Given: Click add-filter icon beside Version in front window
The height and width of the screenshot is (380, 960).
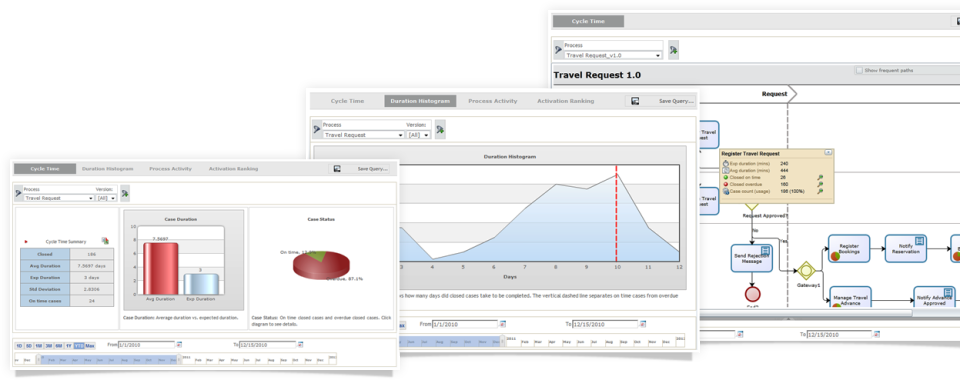Looking at the screenshot, I should click(x=125, y=193).
